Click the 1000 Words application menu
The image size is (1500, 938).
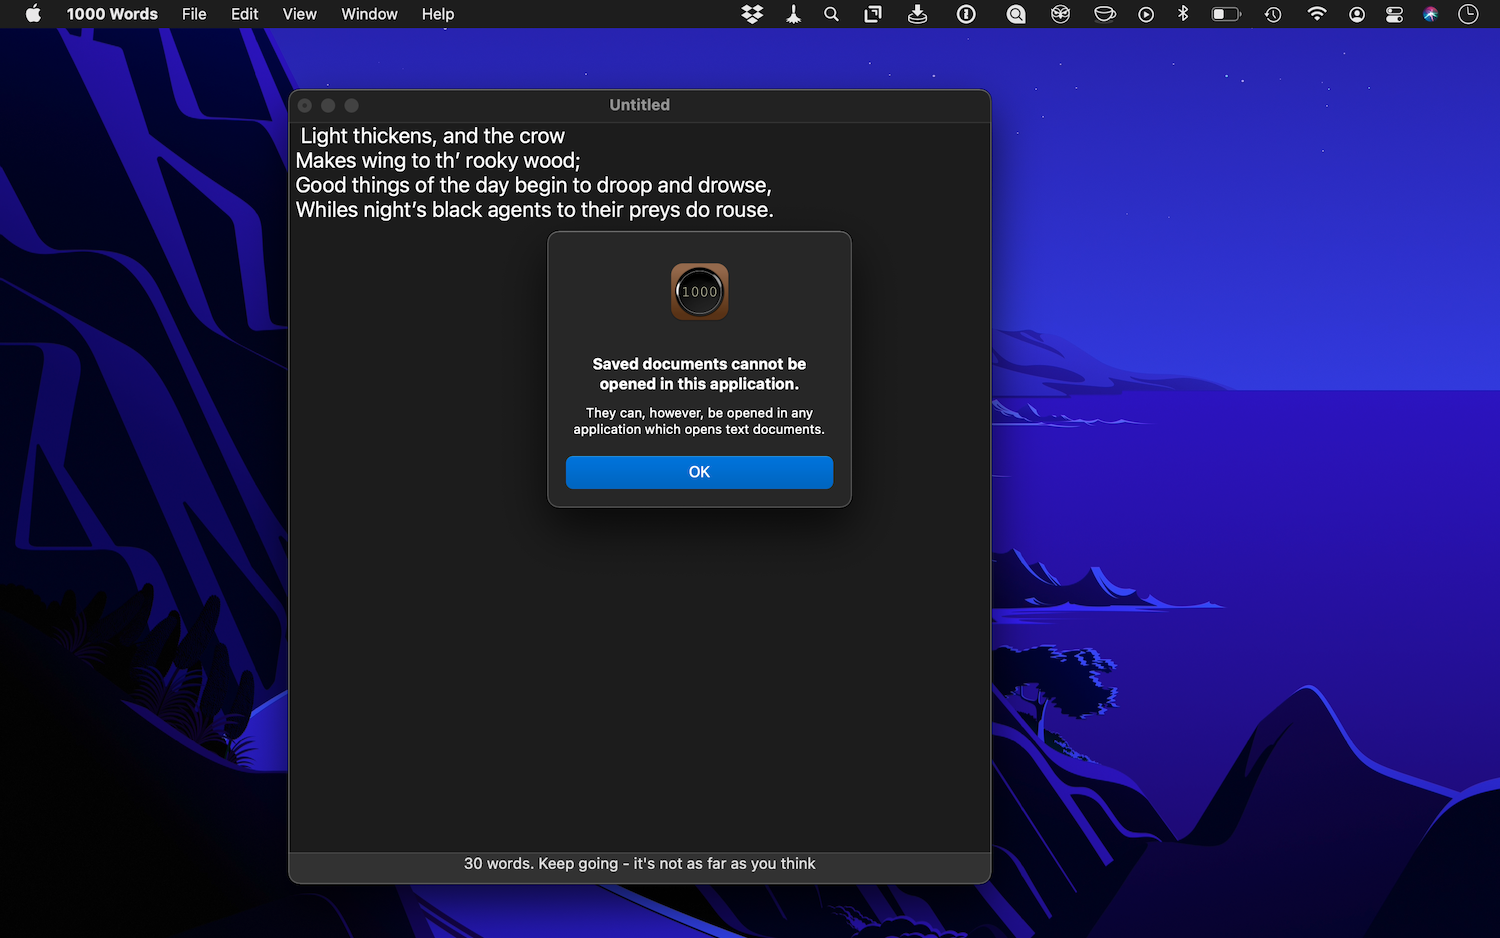click(112, 14)
